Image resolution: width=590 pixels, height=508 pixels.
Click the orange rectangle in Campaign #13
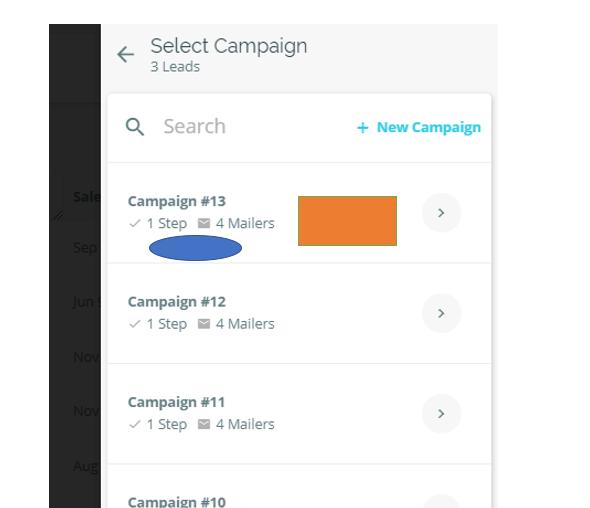pos(347,221)
